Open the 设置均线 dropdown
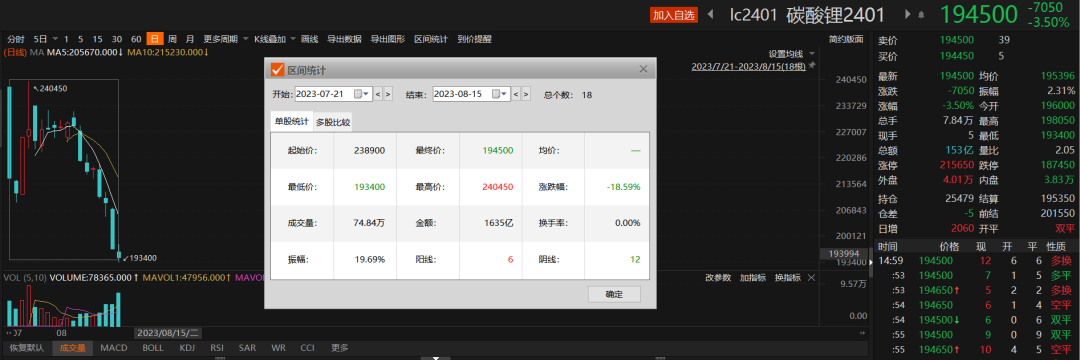This screenshot has height=360, width=1080. click(791, 54)
